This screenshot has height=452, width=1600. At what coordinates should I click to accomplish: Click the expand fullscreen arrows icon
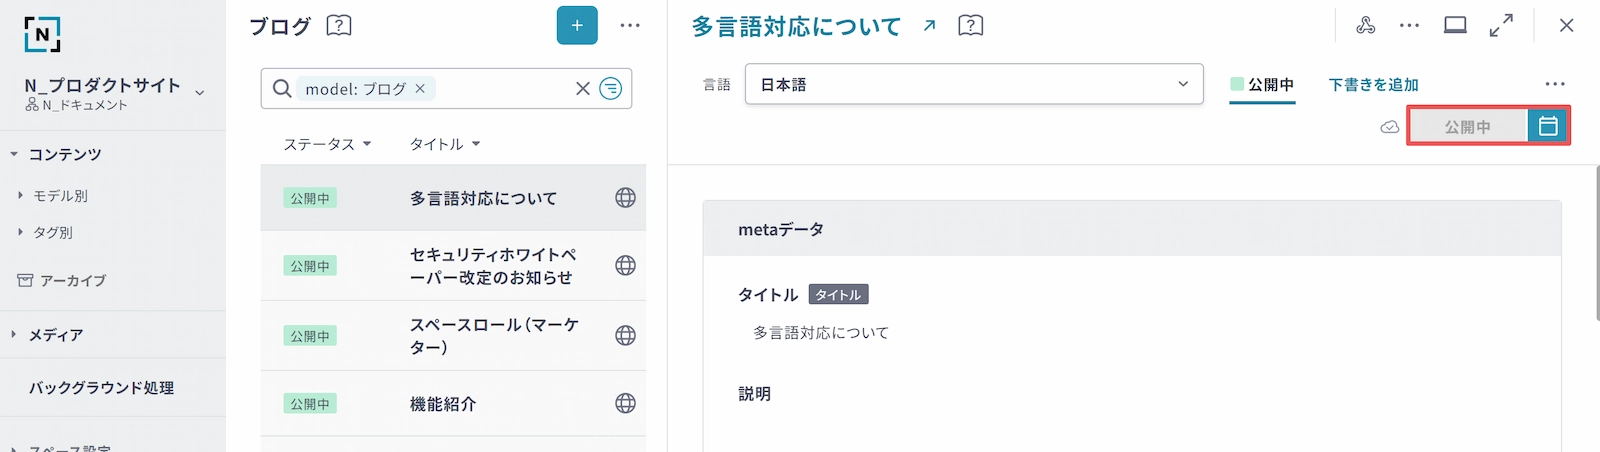1501,26
